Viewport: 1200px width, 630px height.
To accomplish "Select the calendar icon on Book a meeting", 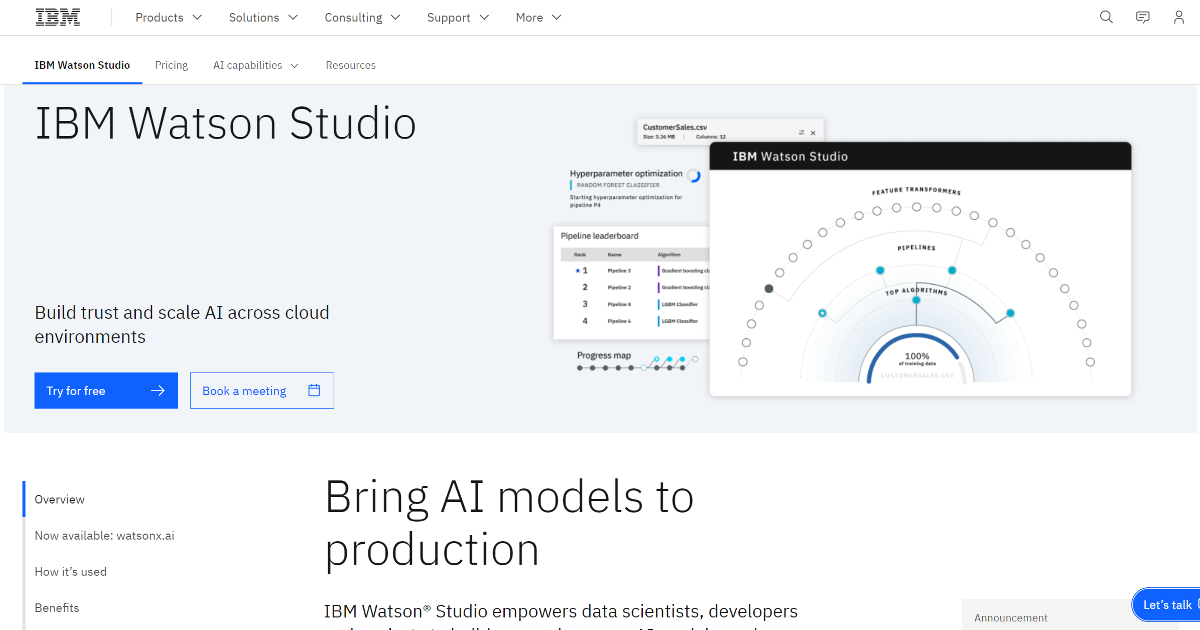I will click(x=316, y=390).
